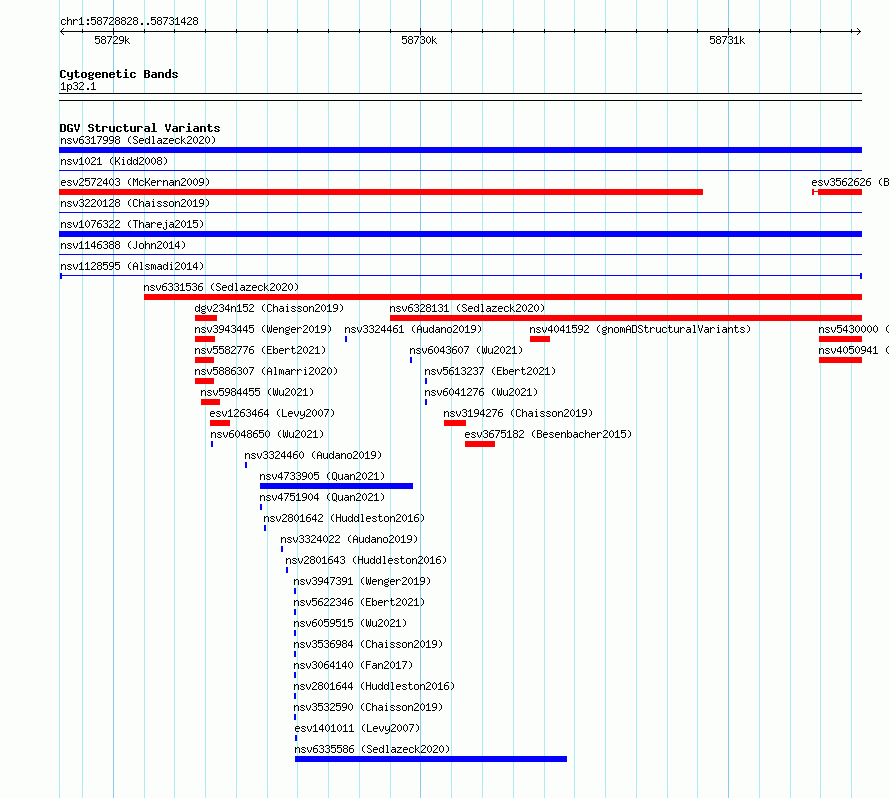The height and width of the screenshot is (798, 890).
Task: Open nsv2801643 (Huddleston2016) label
Action: 366,560
